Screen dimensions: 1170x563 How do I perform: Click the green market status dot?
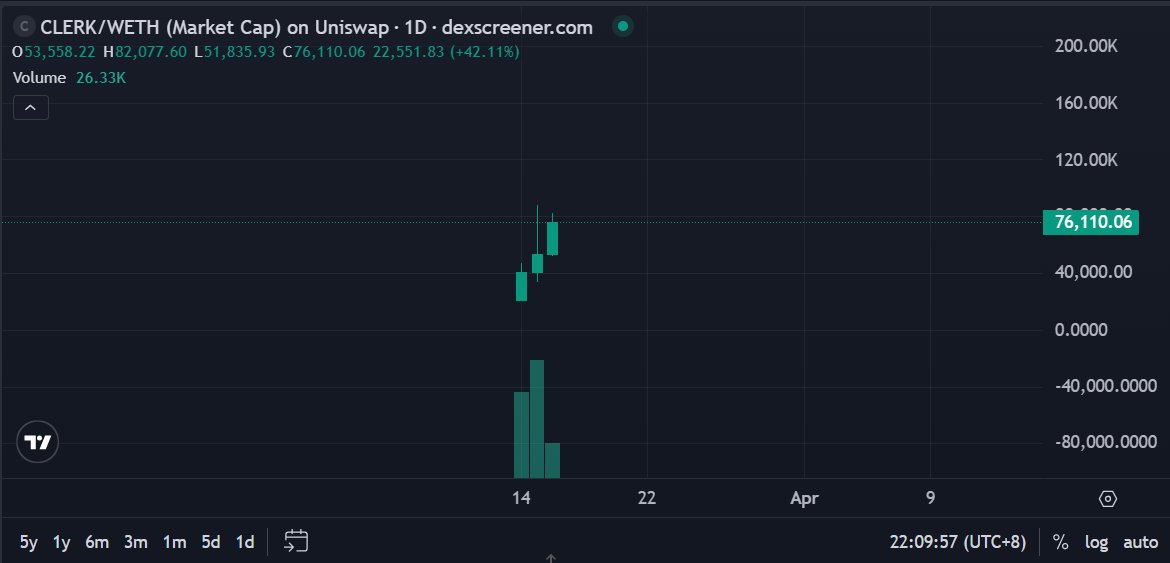pos(623,28)
